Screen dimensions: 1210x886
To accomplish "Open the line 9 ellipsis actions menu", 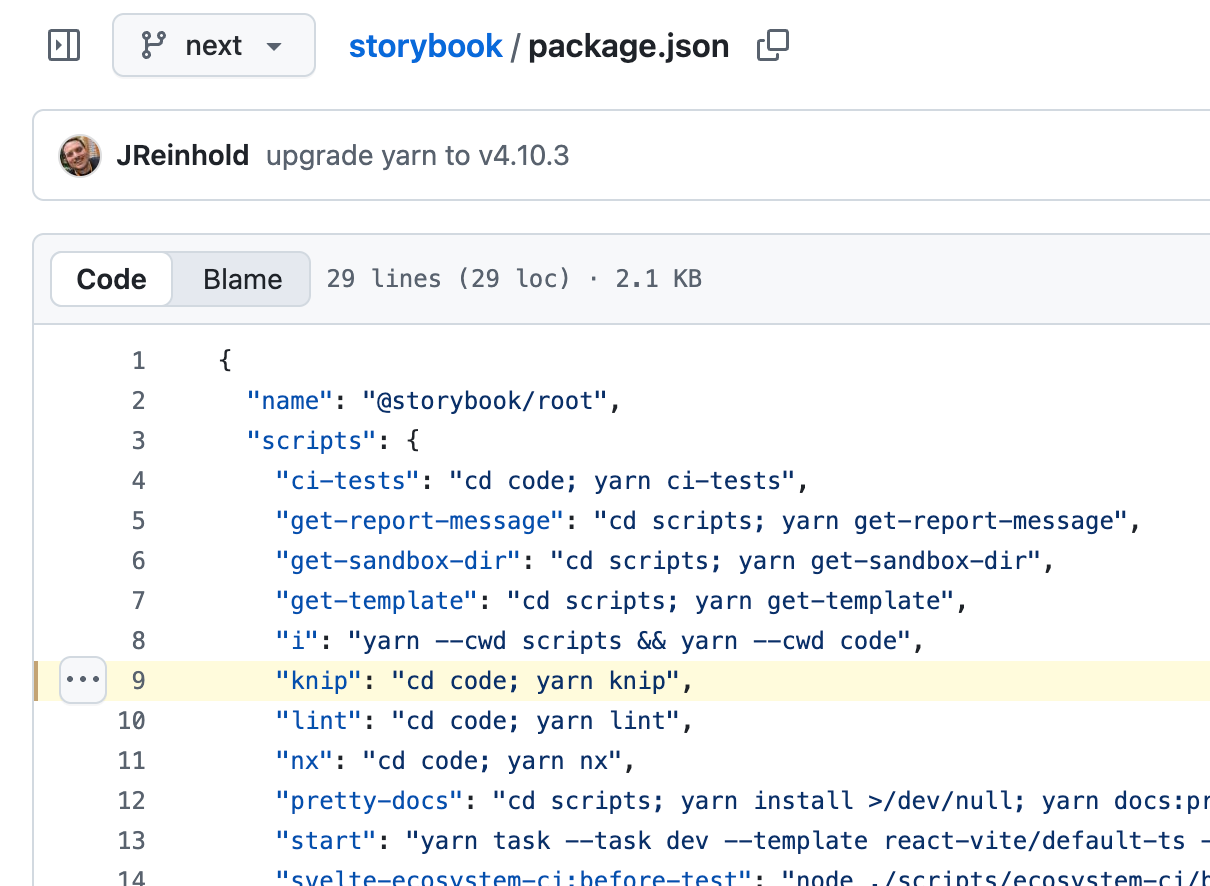I will tap(83, 680).
